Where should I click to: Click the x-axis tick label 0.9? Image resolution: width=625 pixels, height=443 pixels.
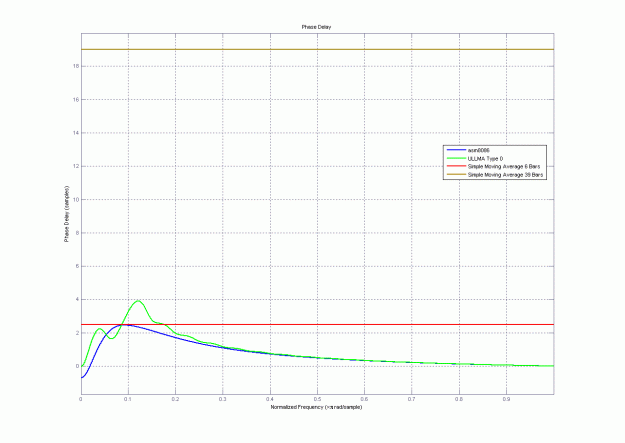click(506, 399)
